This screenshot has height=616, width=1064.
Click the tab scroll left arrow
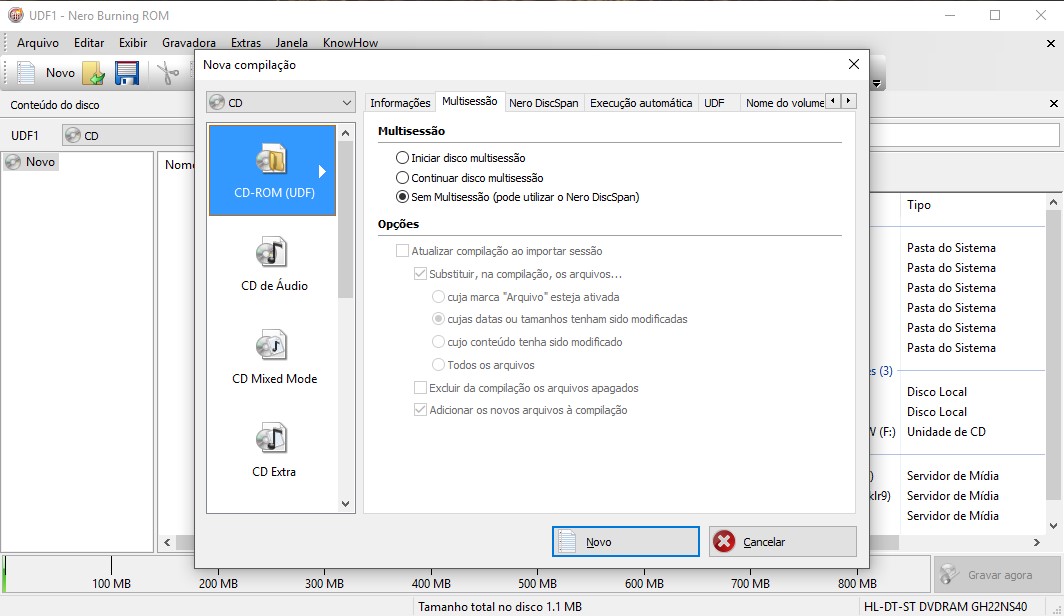pyautogui.click(x=833, y=101)
